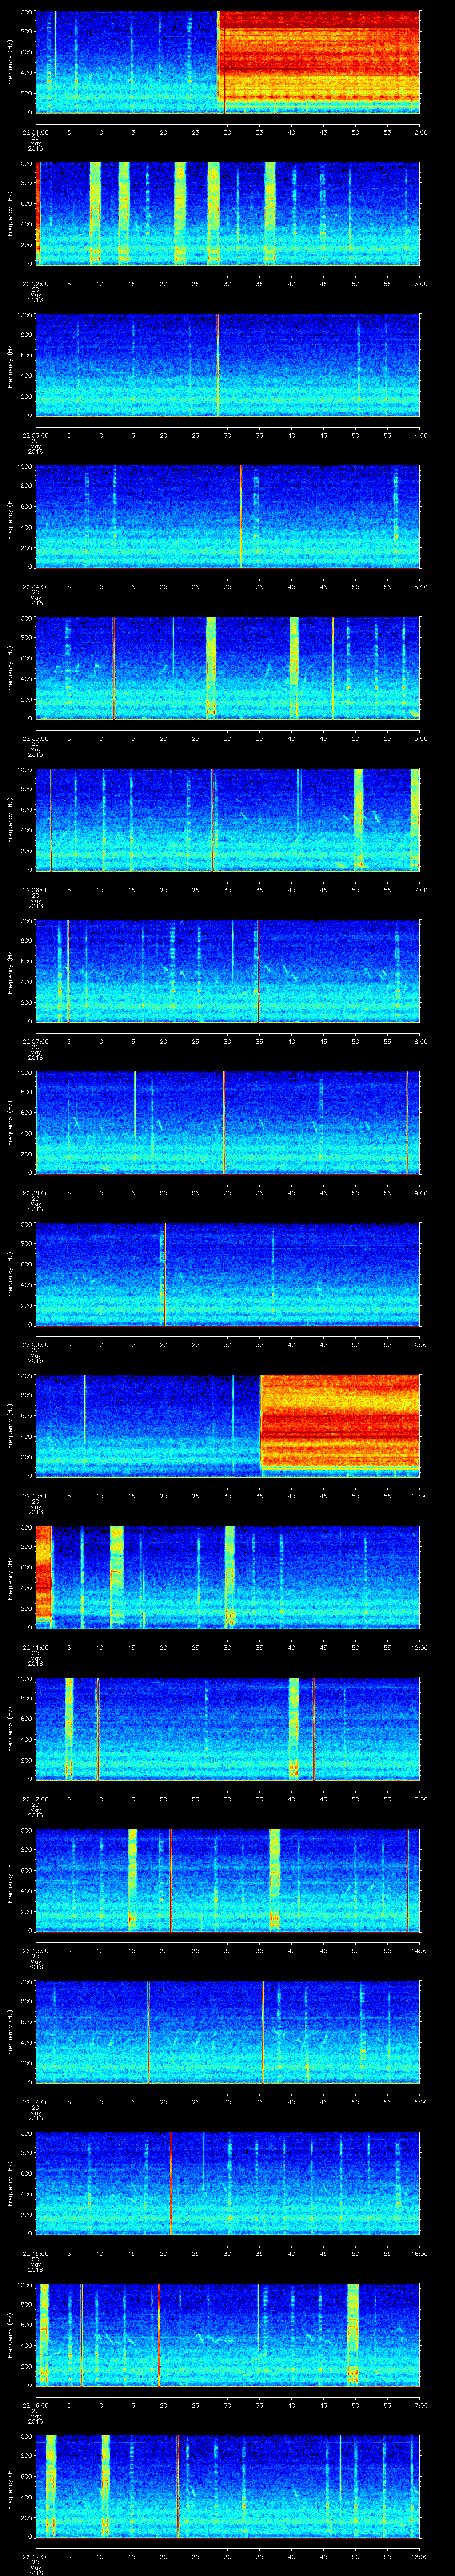The image size is (455, 2576).
Task: Click the 6:00 end-time label below the 22:05 panel
Action: coord(420,738)
